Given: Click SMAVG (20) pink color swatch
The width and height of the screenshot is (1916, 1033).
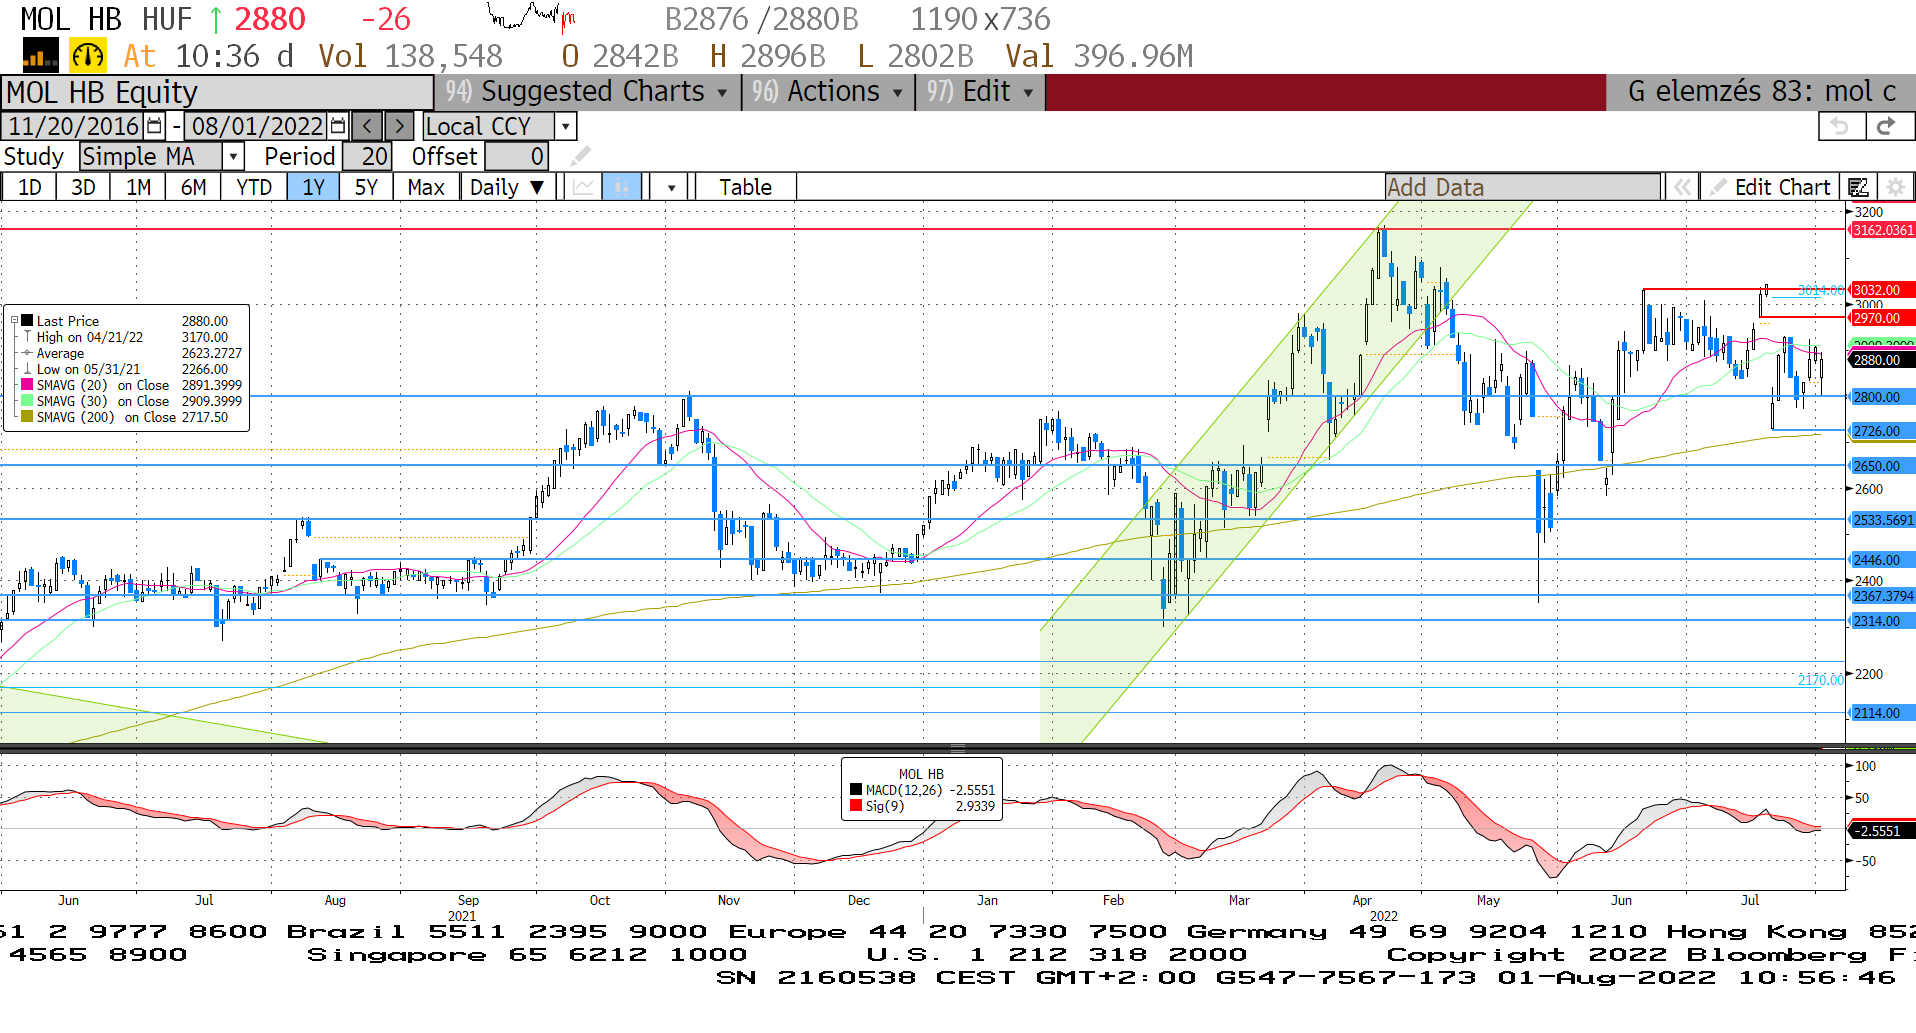Looking at the screenshot, I should tap(27, 385).
